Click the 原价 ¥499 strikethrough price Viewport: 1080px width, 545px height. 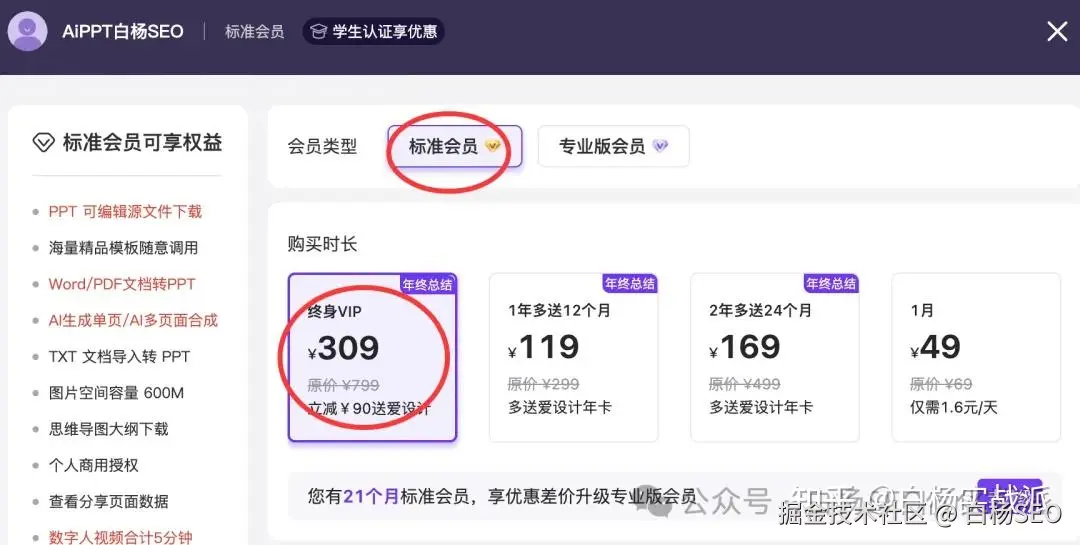pyautogui.click(x=745, y=384)
